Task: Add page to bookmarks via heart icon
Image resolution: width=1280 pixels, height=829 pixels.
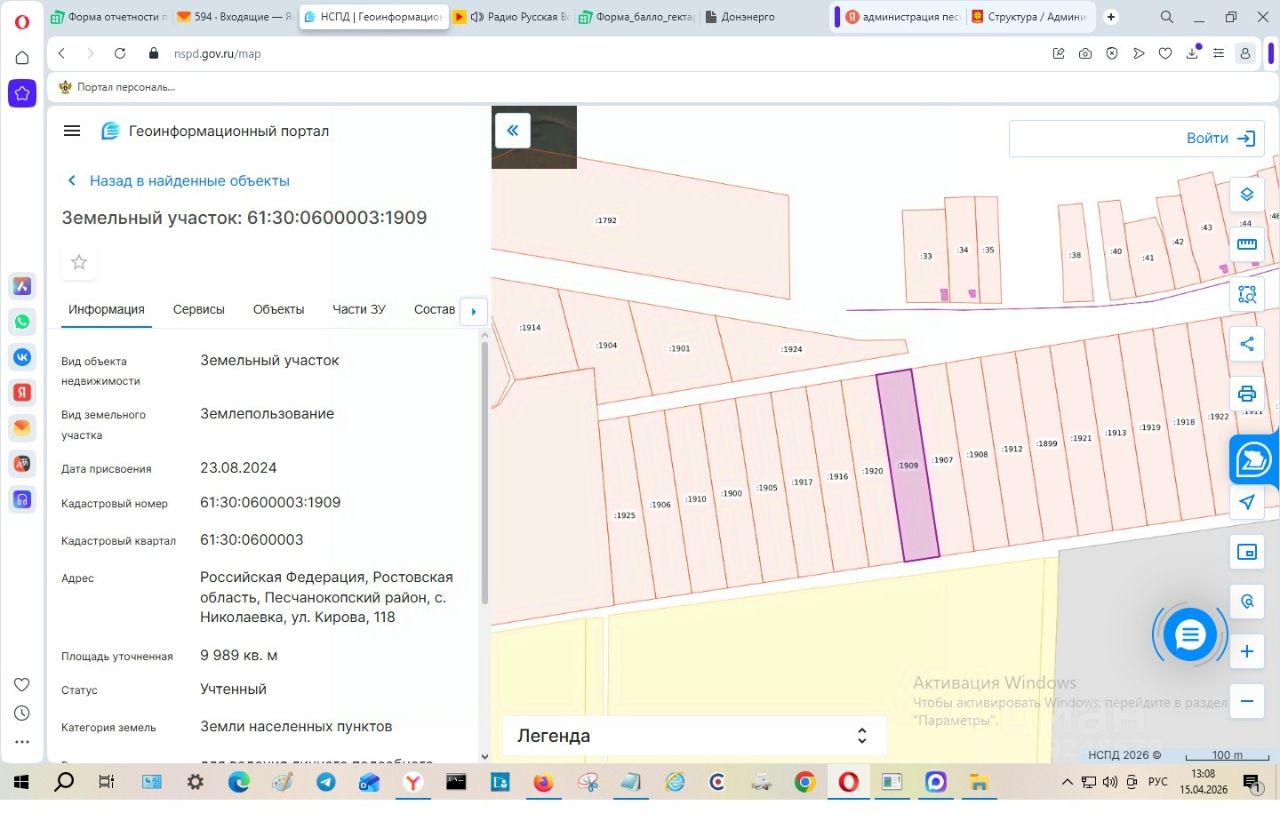Action: click(x=1165, y=54)
